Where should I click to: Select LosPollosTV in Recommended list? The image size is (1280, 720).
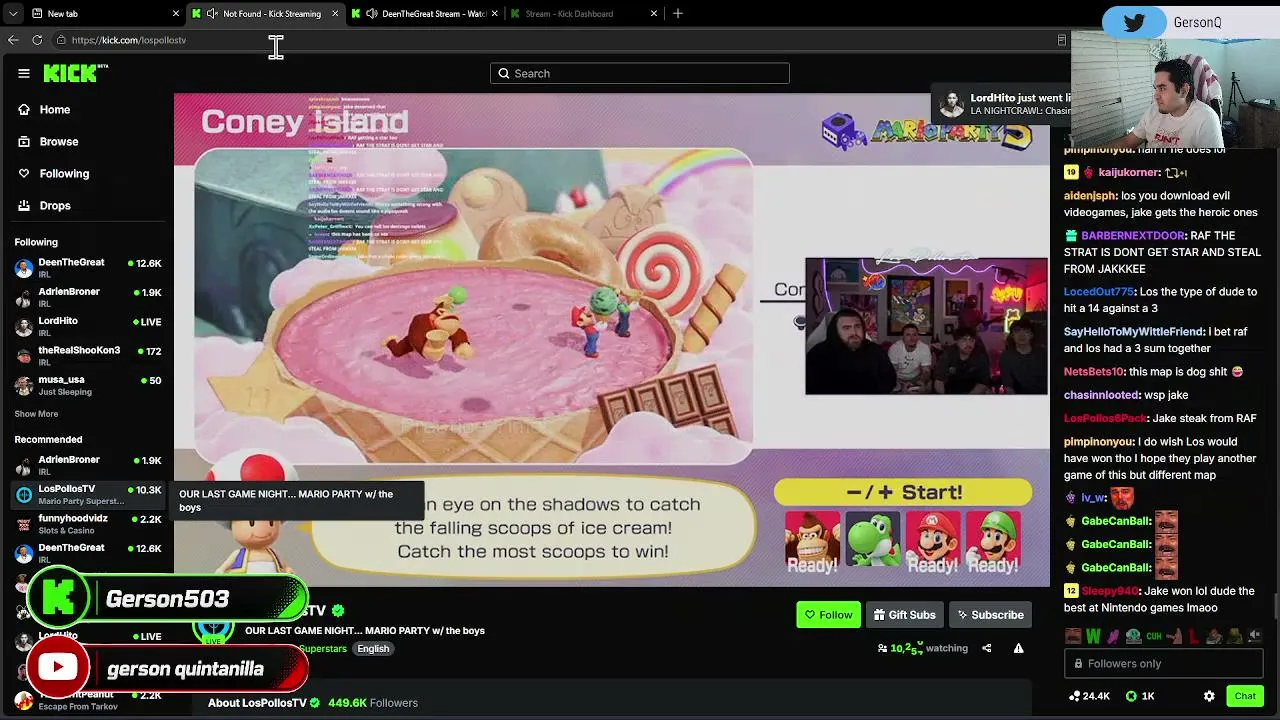(x=87, y=494)
